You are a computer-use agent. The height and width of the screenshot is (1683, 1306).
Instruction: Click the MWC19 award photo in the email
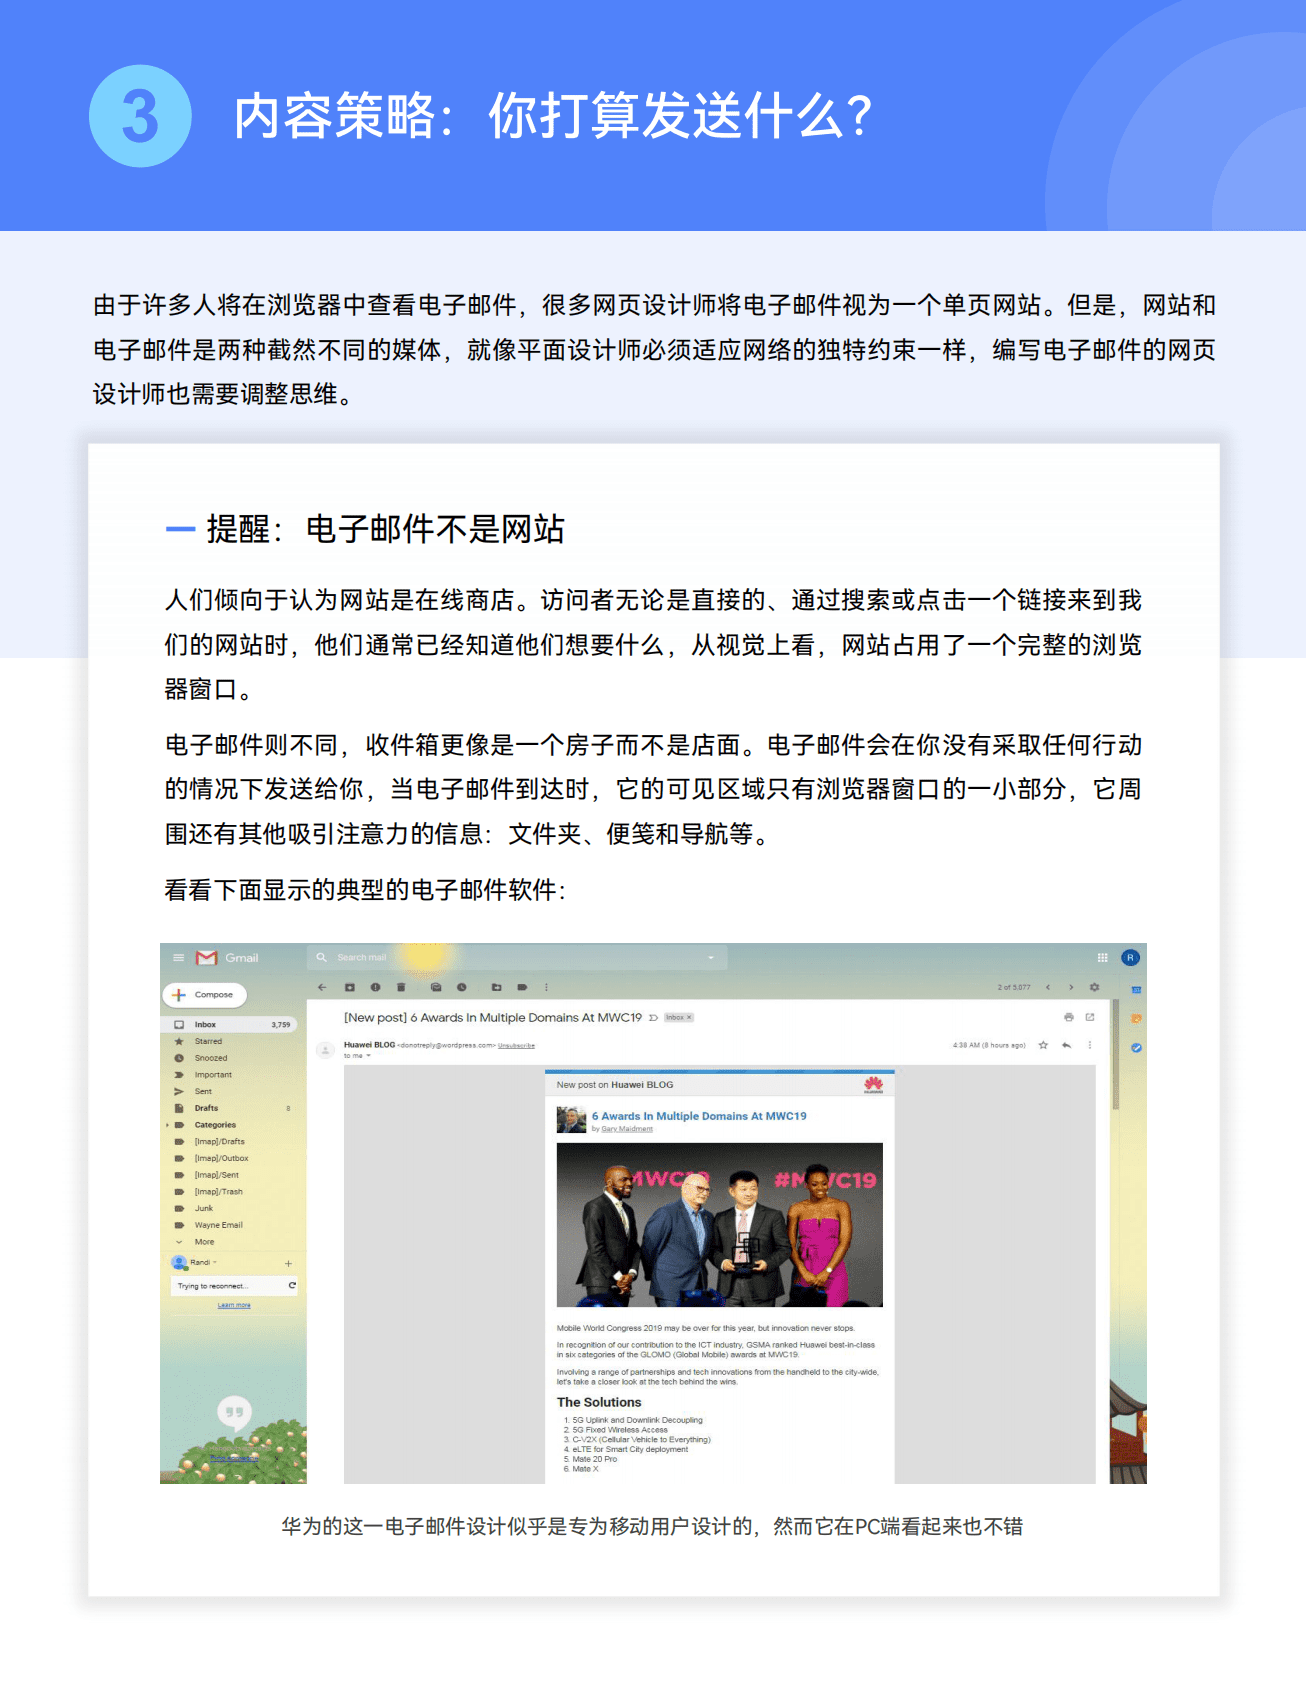tap(719, 1225)
